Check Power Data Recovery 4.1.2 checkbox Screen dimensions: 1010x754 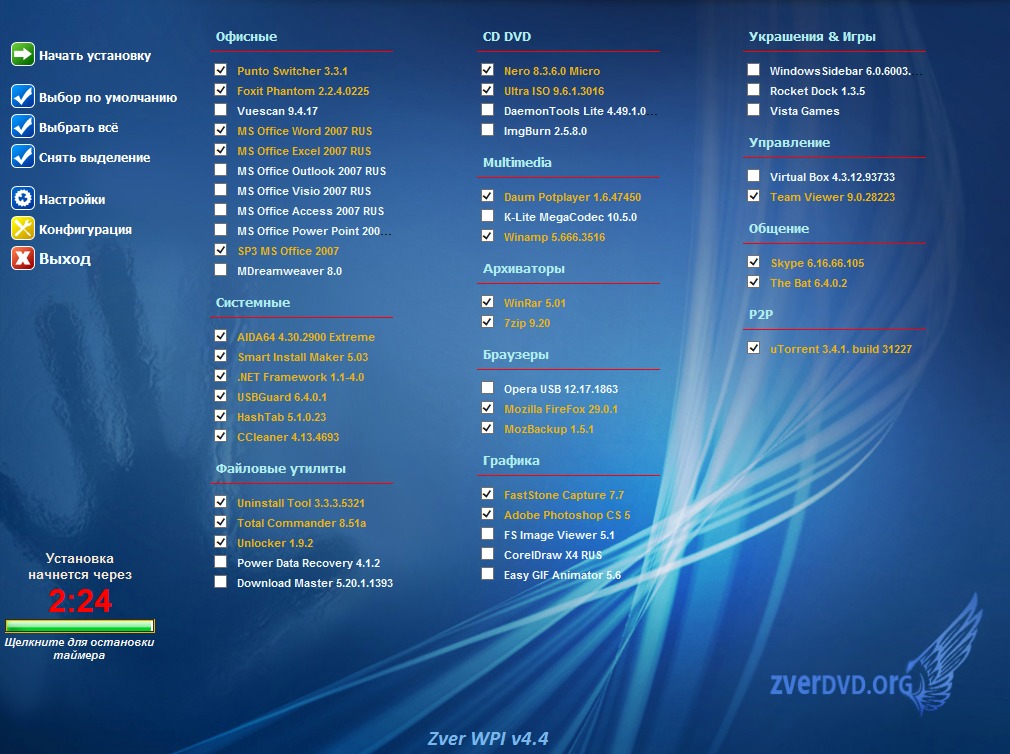pos(220,561)
